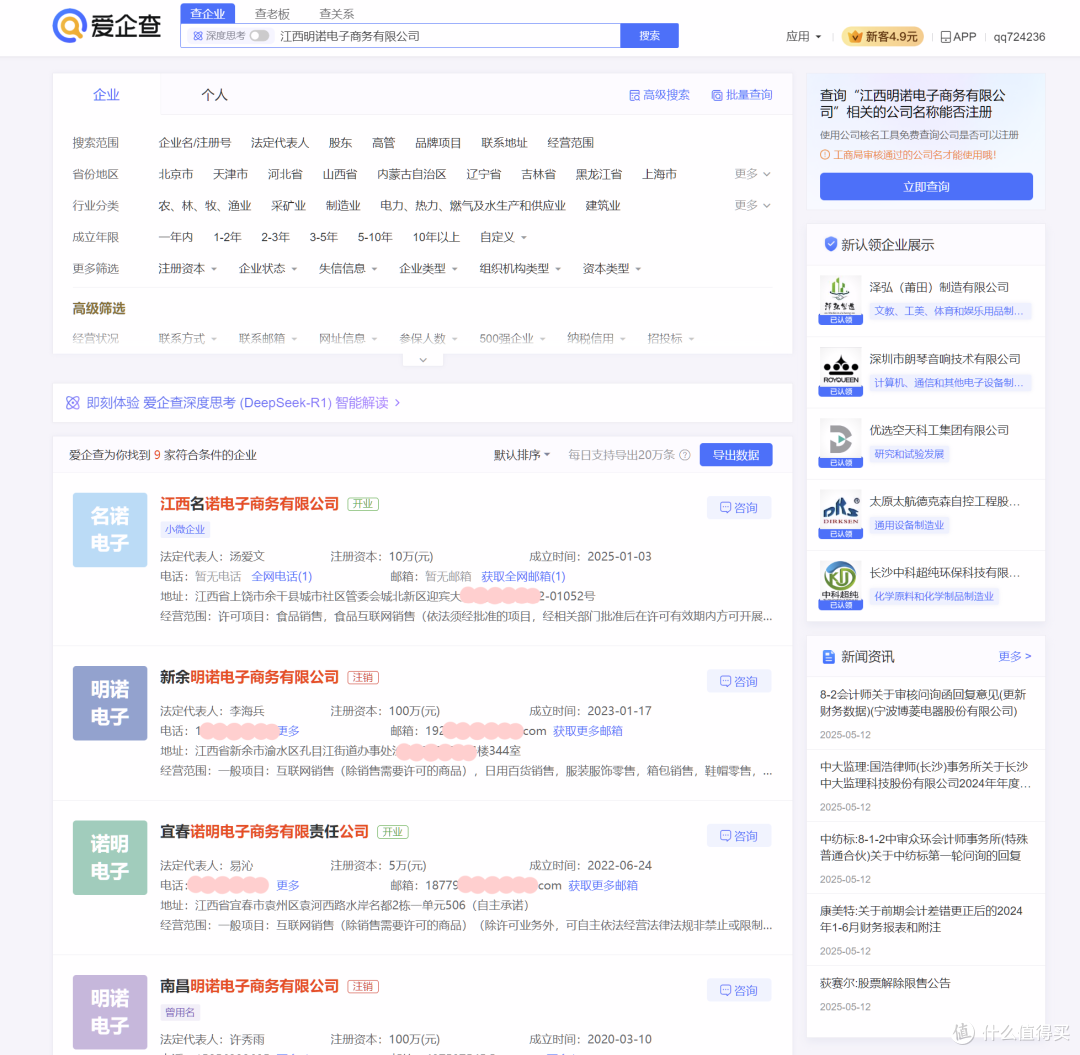Open 批量查询
This screenshot has height=1055, width=1080.
pos(741,95)
